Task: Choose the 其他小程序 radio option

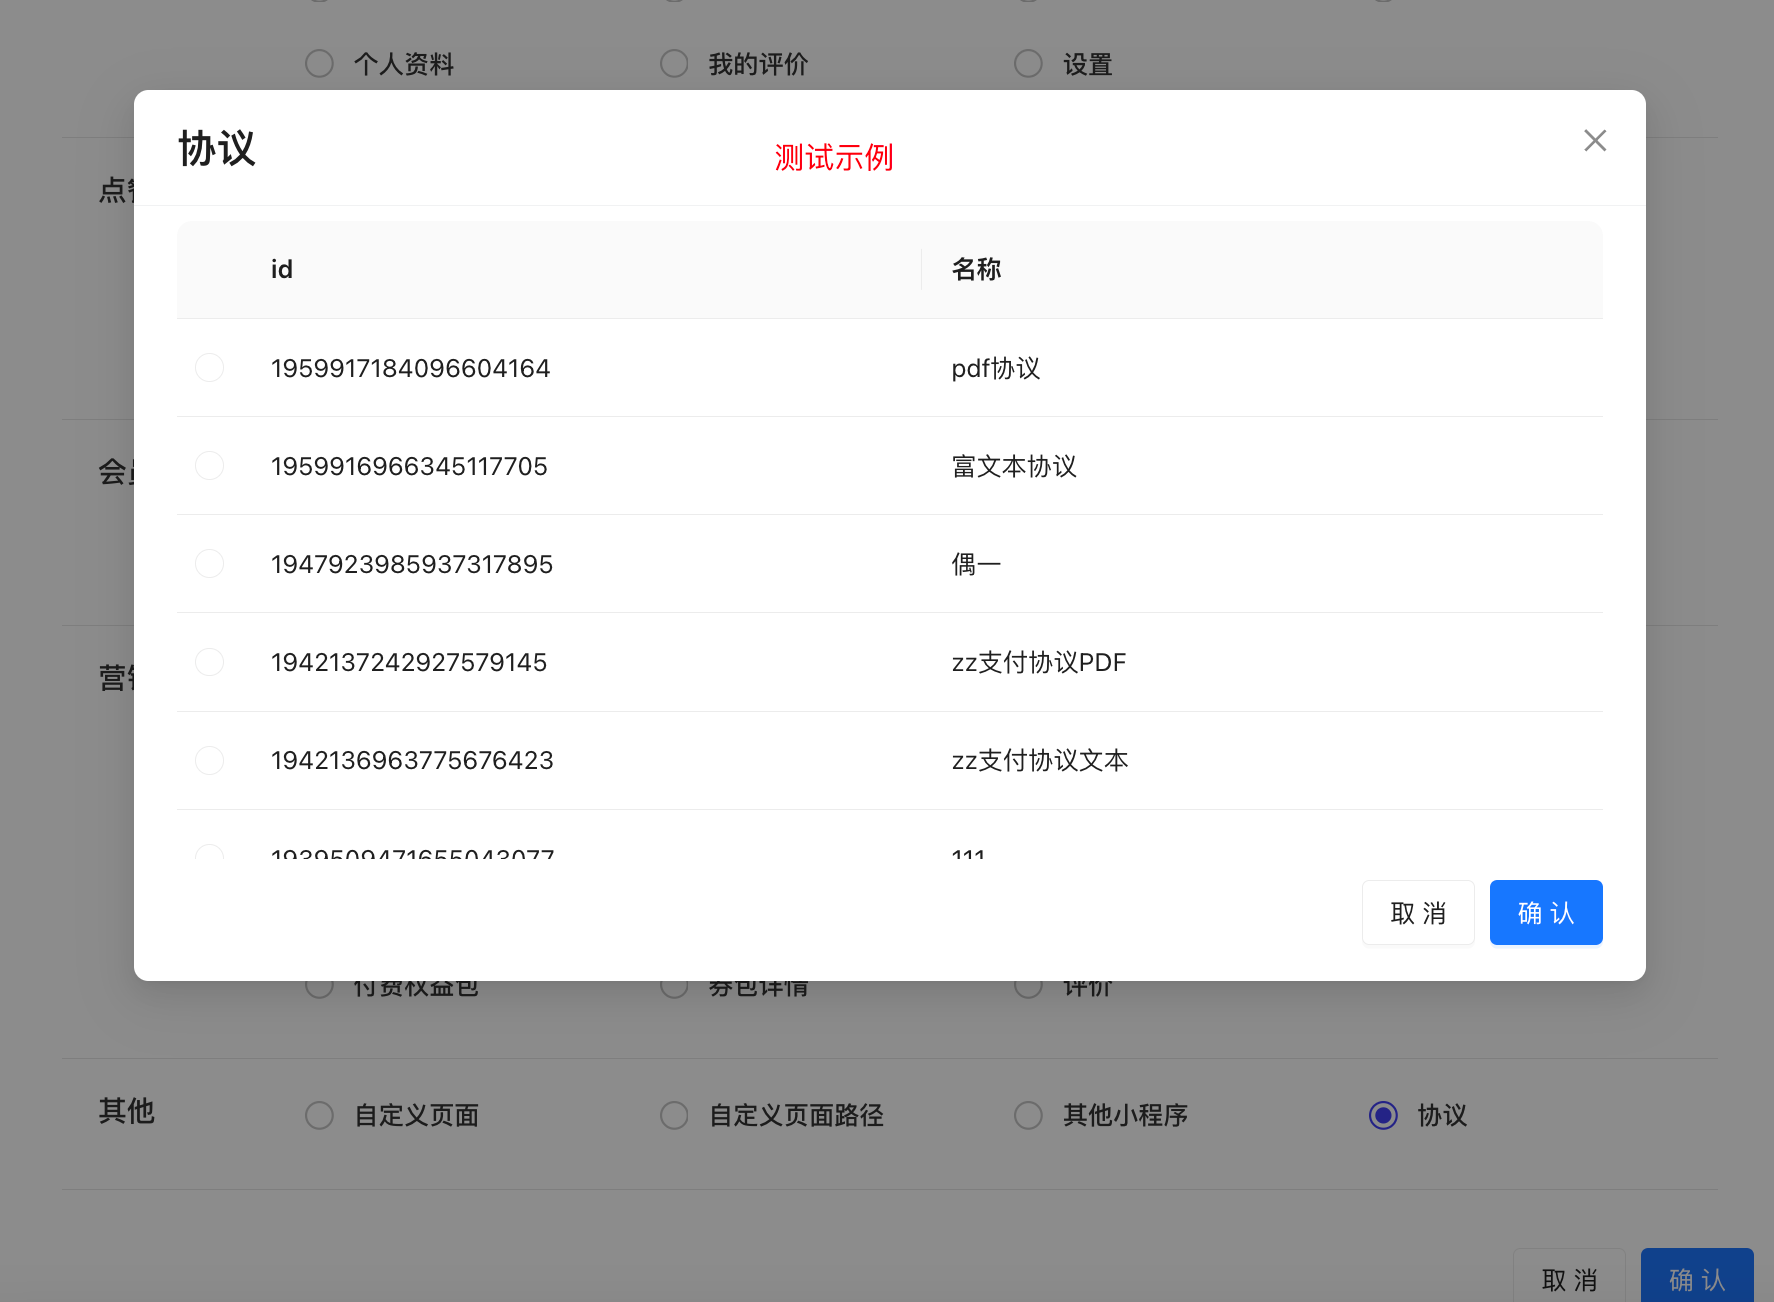Action: click(x=1028, y=1115)
